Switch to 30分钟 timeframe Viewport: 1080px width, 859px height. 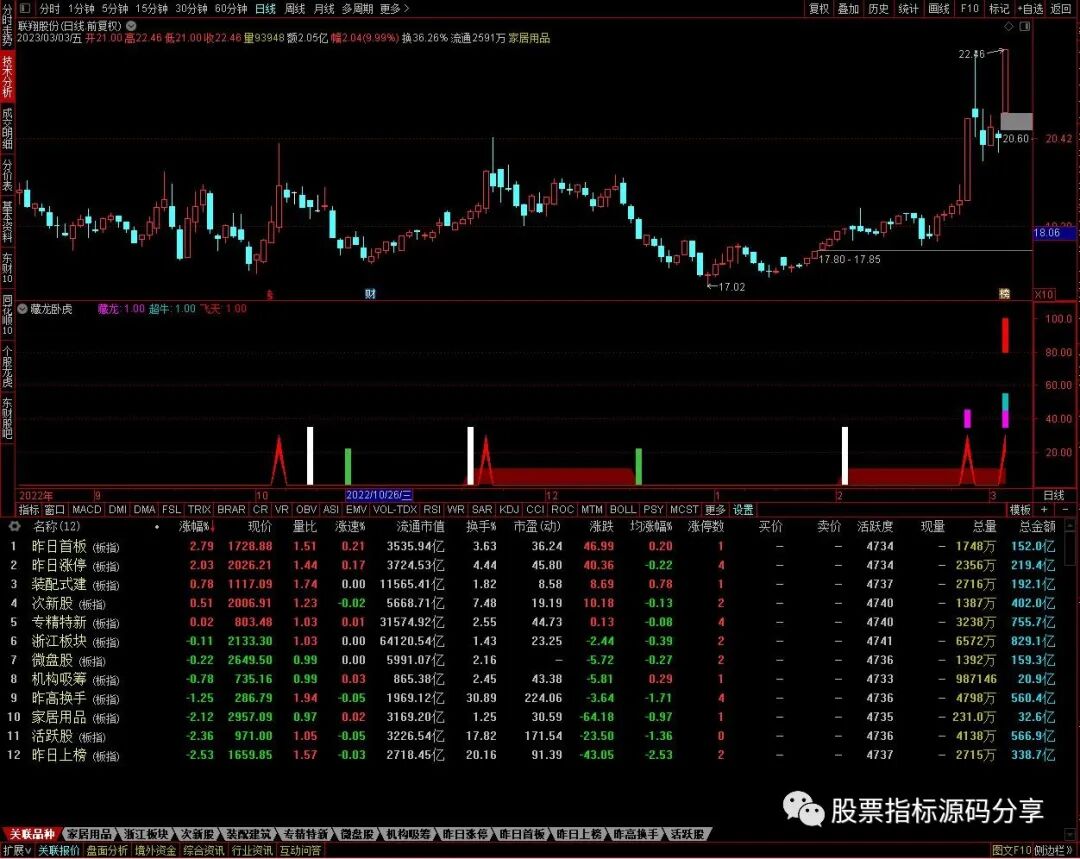point(191,9)
